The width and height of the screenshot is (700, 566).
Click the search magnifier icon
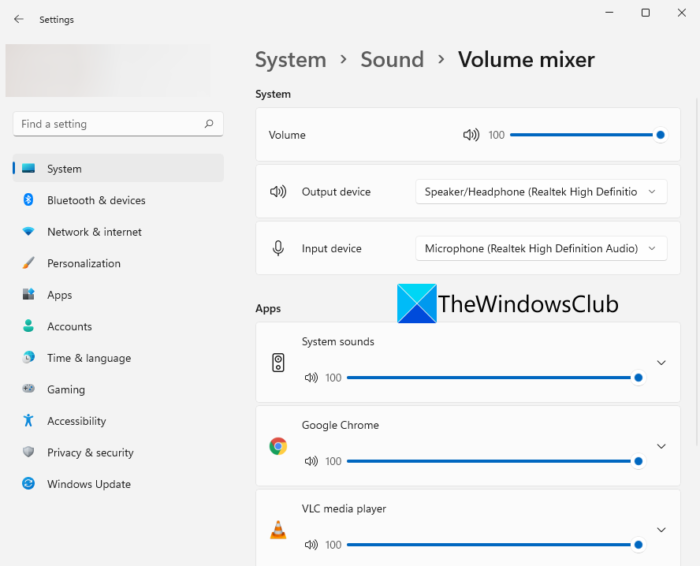click(x=209, y=124)
